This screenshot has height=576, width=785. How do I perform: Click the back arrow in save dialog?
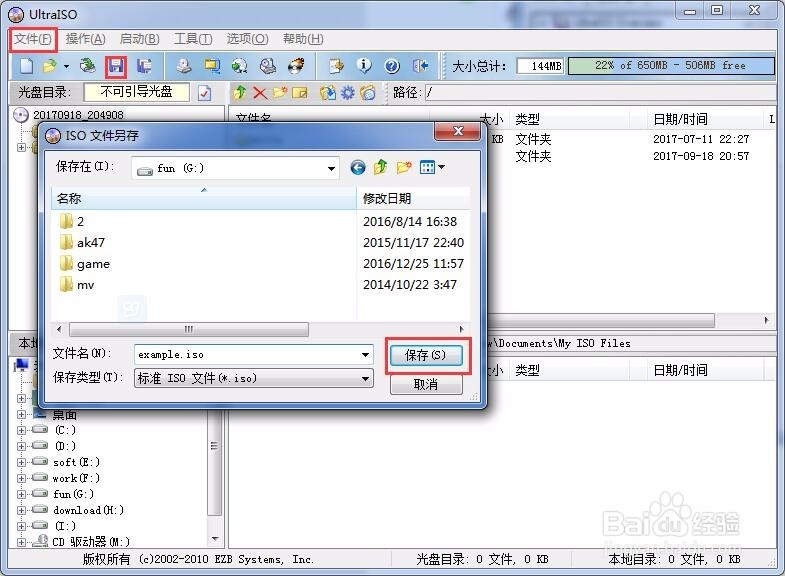click(x=357, y=167)
